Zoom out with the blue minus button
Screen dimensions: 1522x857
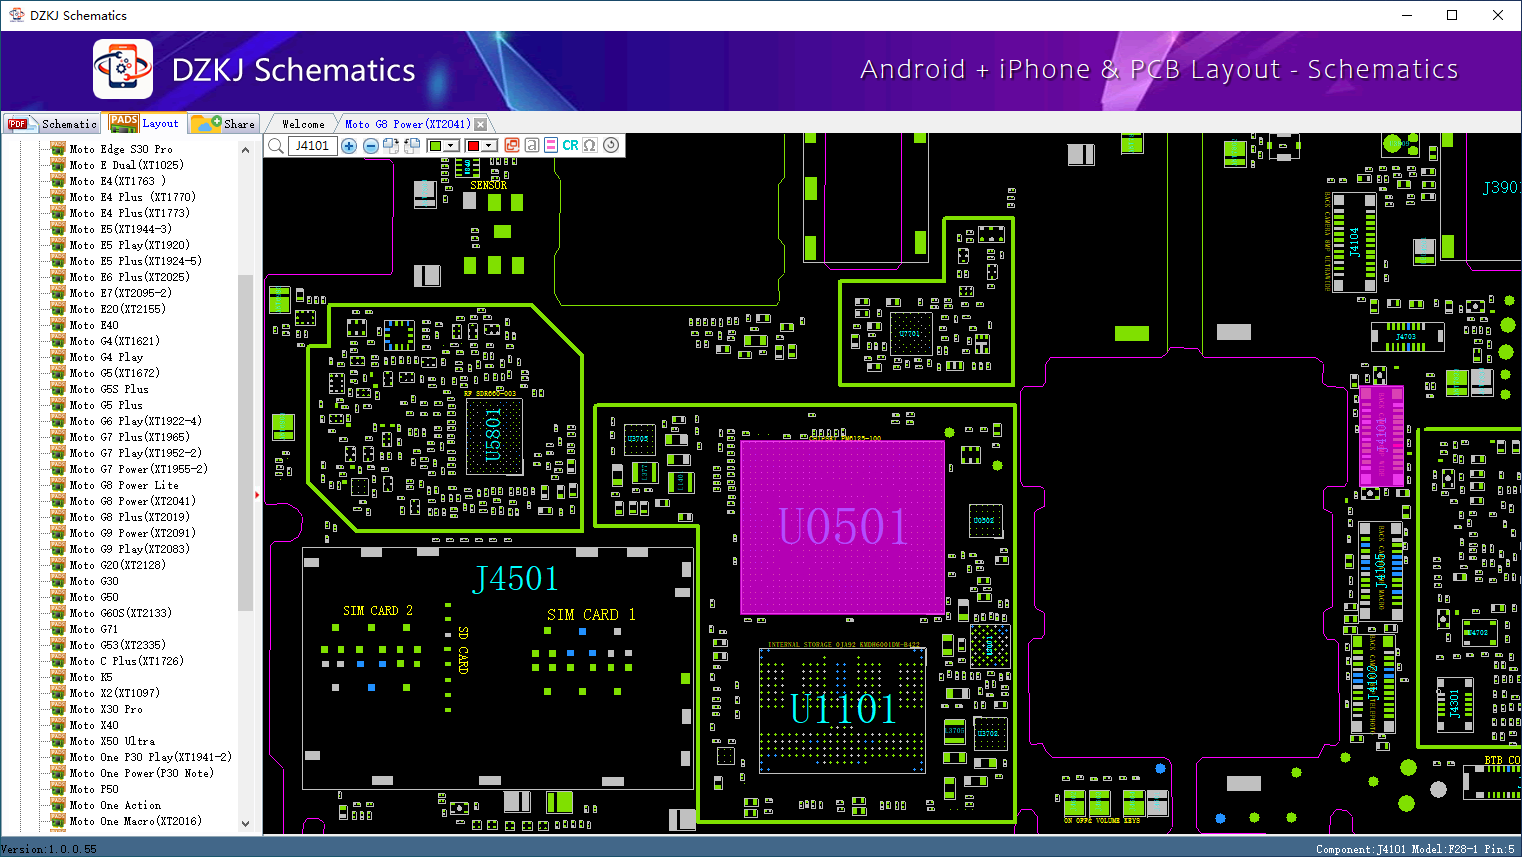pos(371,146)
